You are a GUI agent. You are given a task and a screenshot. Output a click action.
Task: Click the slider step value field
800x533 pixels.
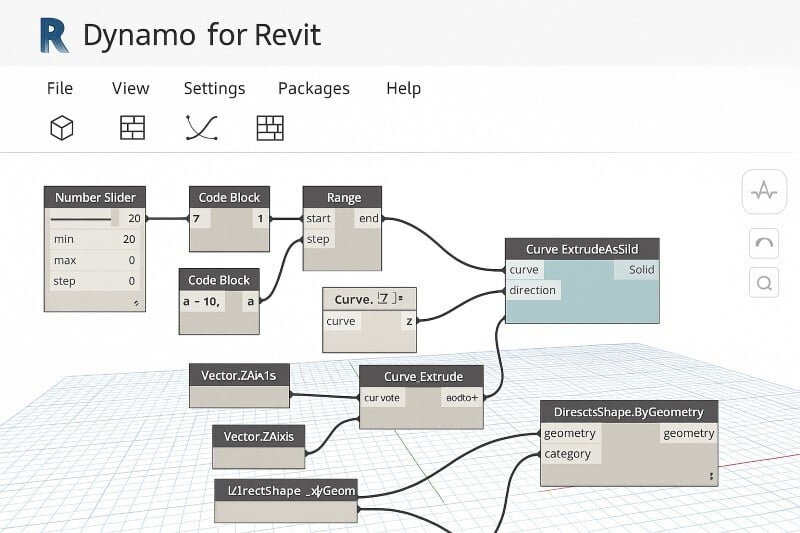coord(132,281)
